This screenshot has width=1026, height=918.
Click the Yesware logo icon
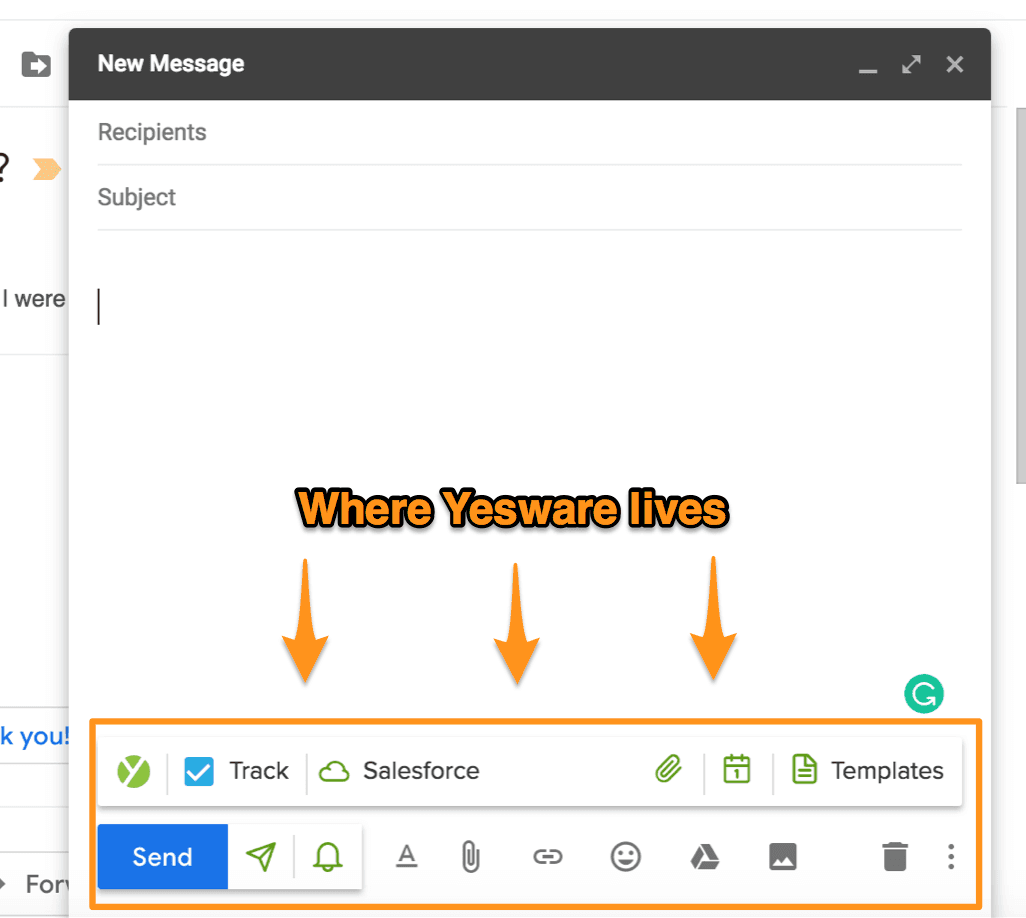pyautogui.click(x=133, y=771)
